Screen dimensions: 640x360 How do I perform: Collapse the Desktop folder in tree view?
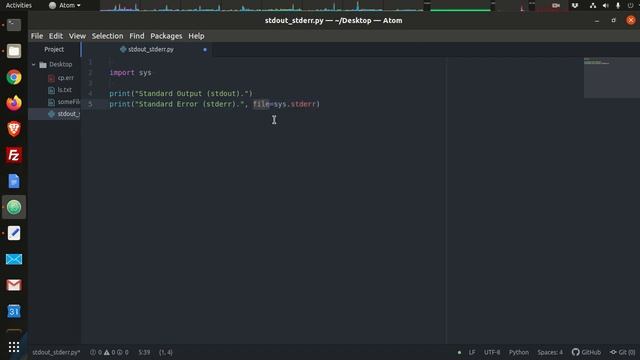[x=33, y=64]
